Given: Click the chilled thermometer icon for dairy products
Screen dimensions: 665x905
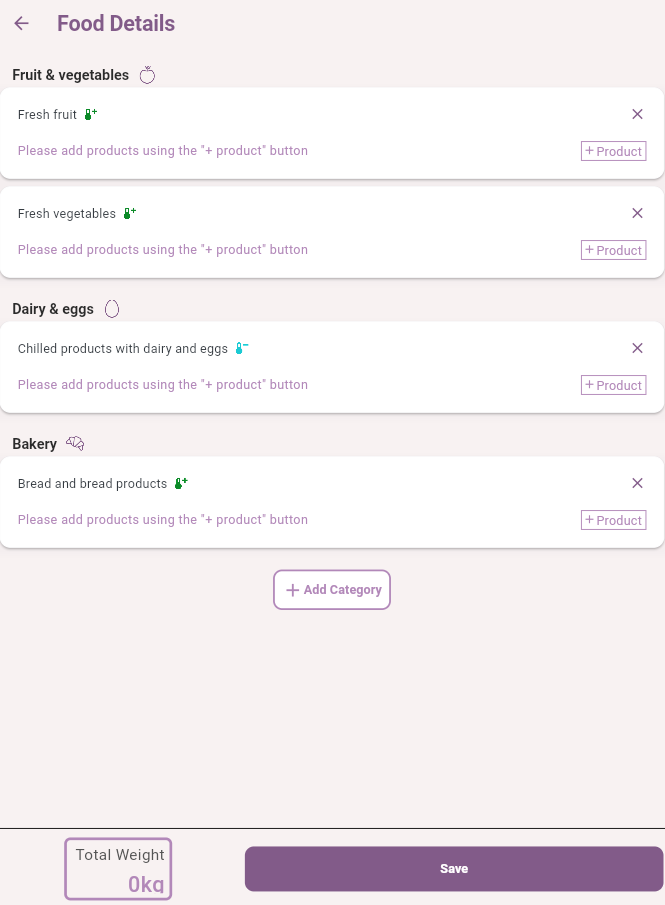Looking at the screenshot, I should coord(241,349).
